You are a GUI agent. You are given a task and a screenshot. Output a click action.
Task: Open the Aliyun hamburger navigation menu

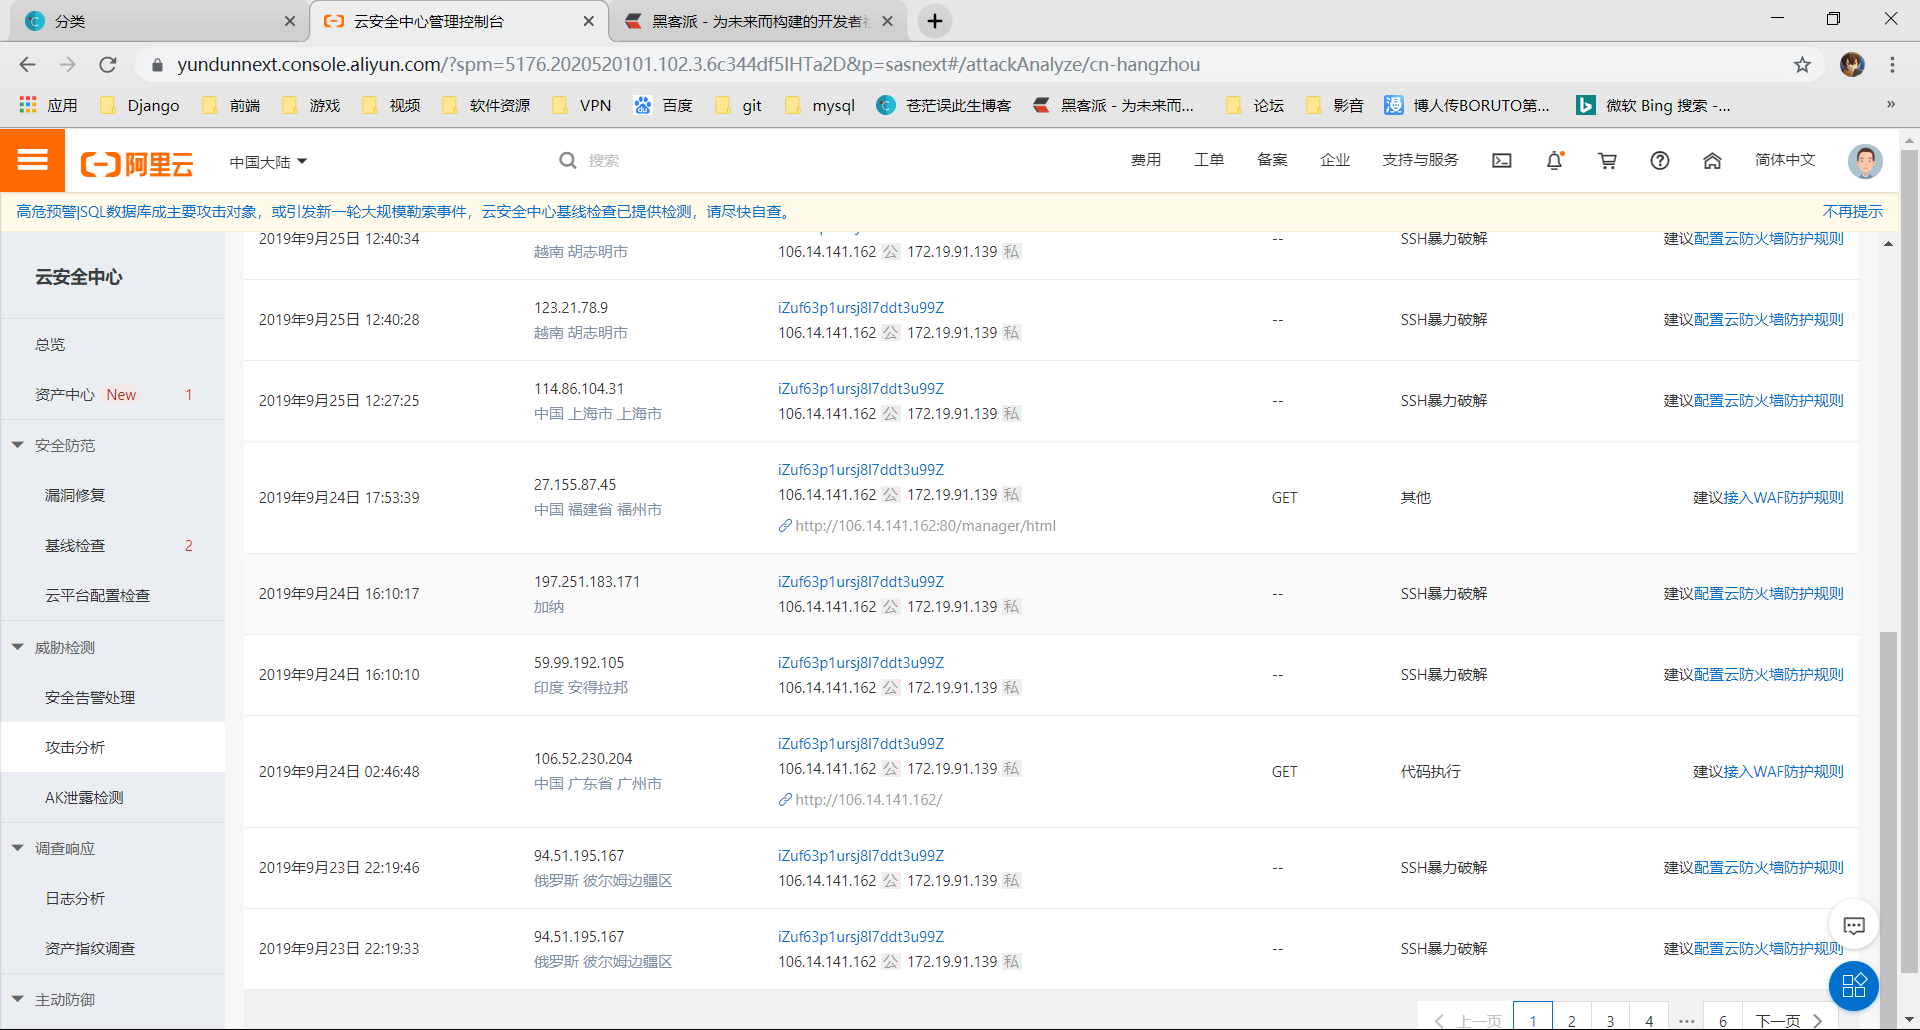32,160
